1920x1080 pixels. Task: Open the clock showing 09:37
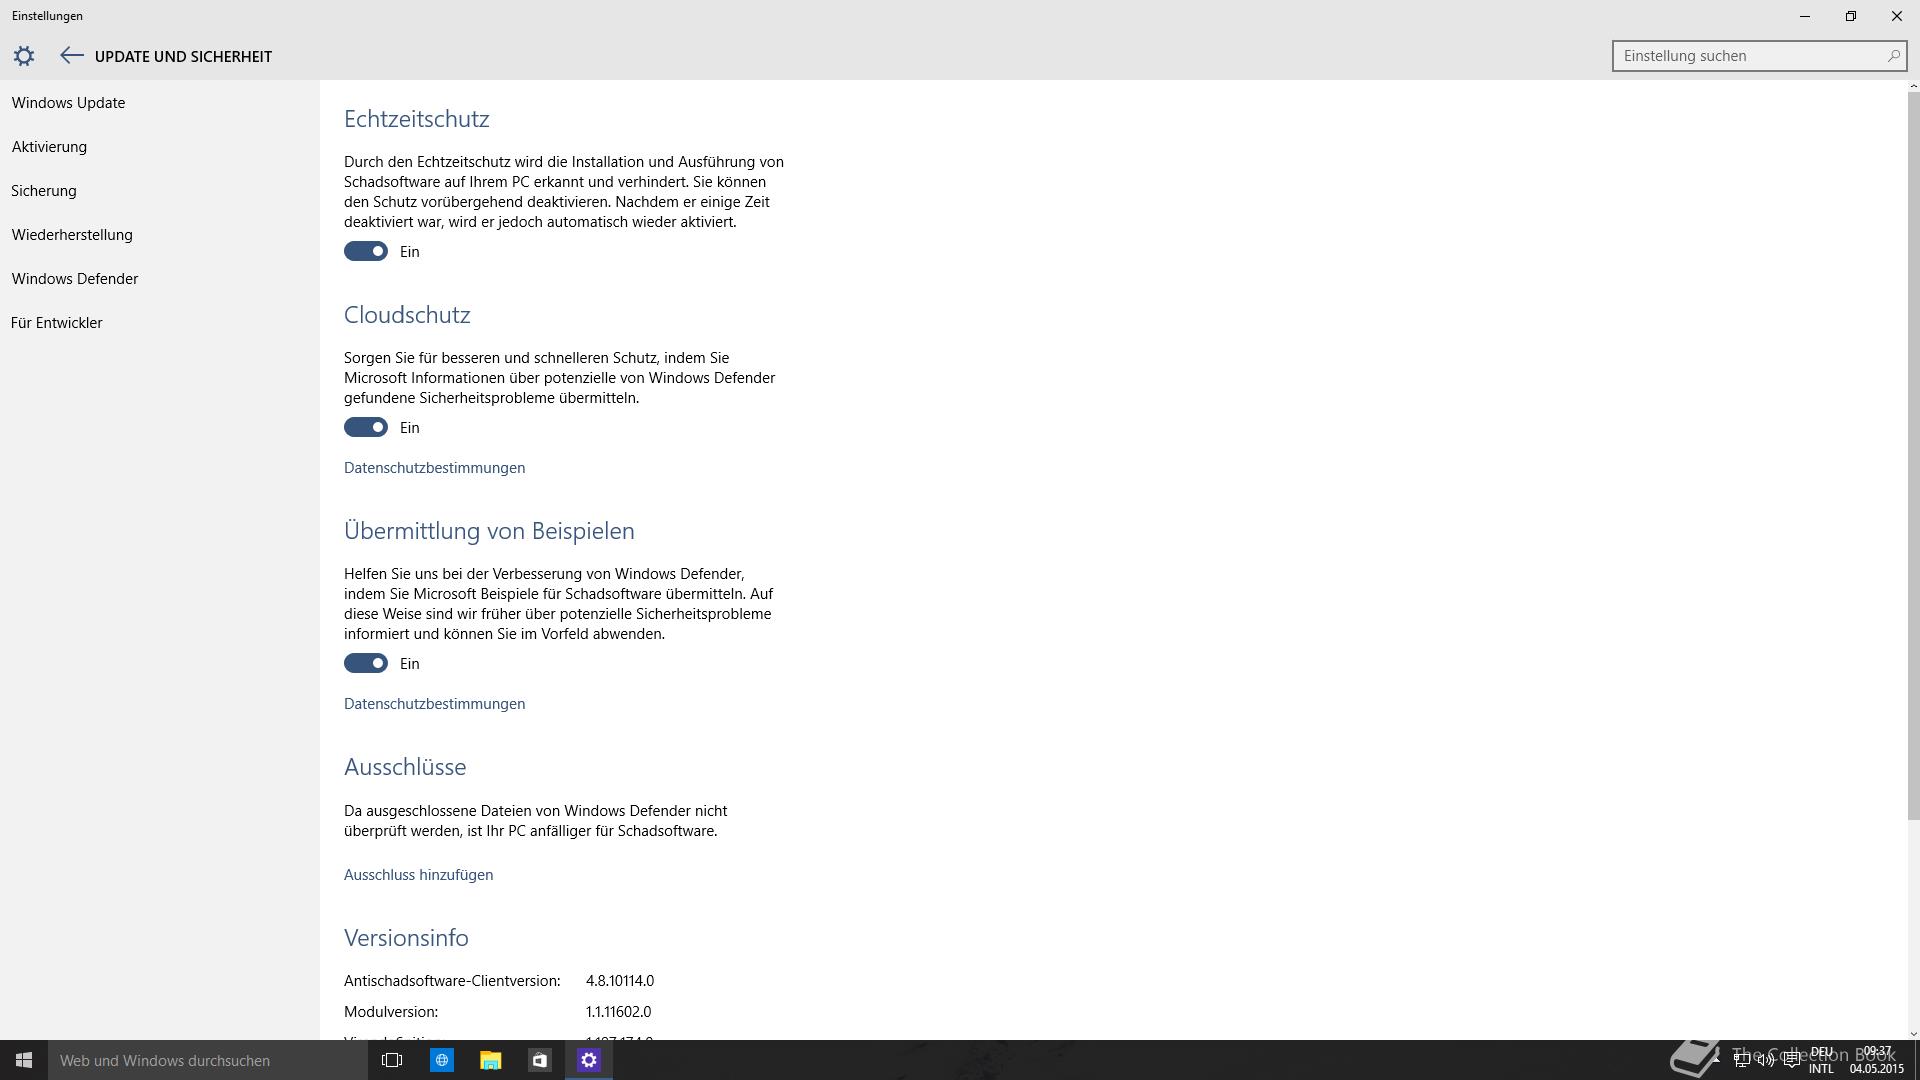[1877, 1060]
